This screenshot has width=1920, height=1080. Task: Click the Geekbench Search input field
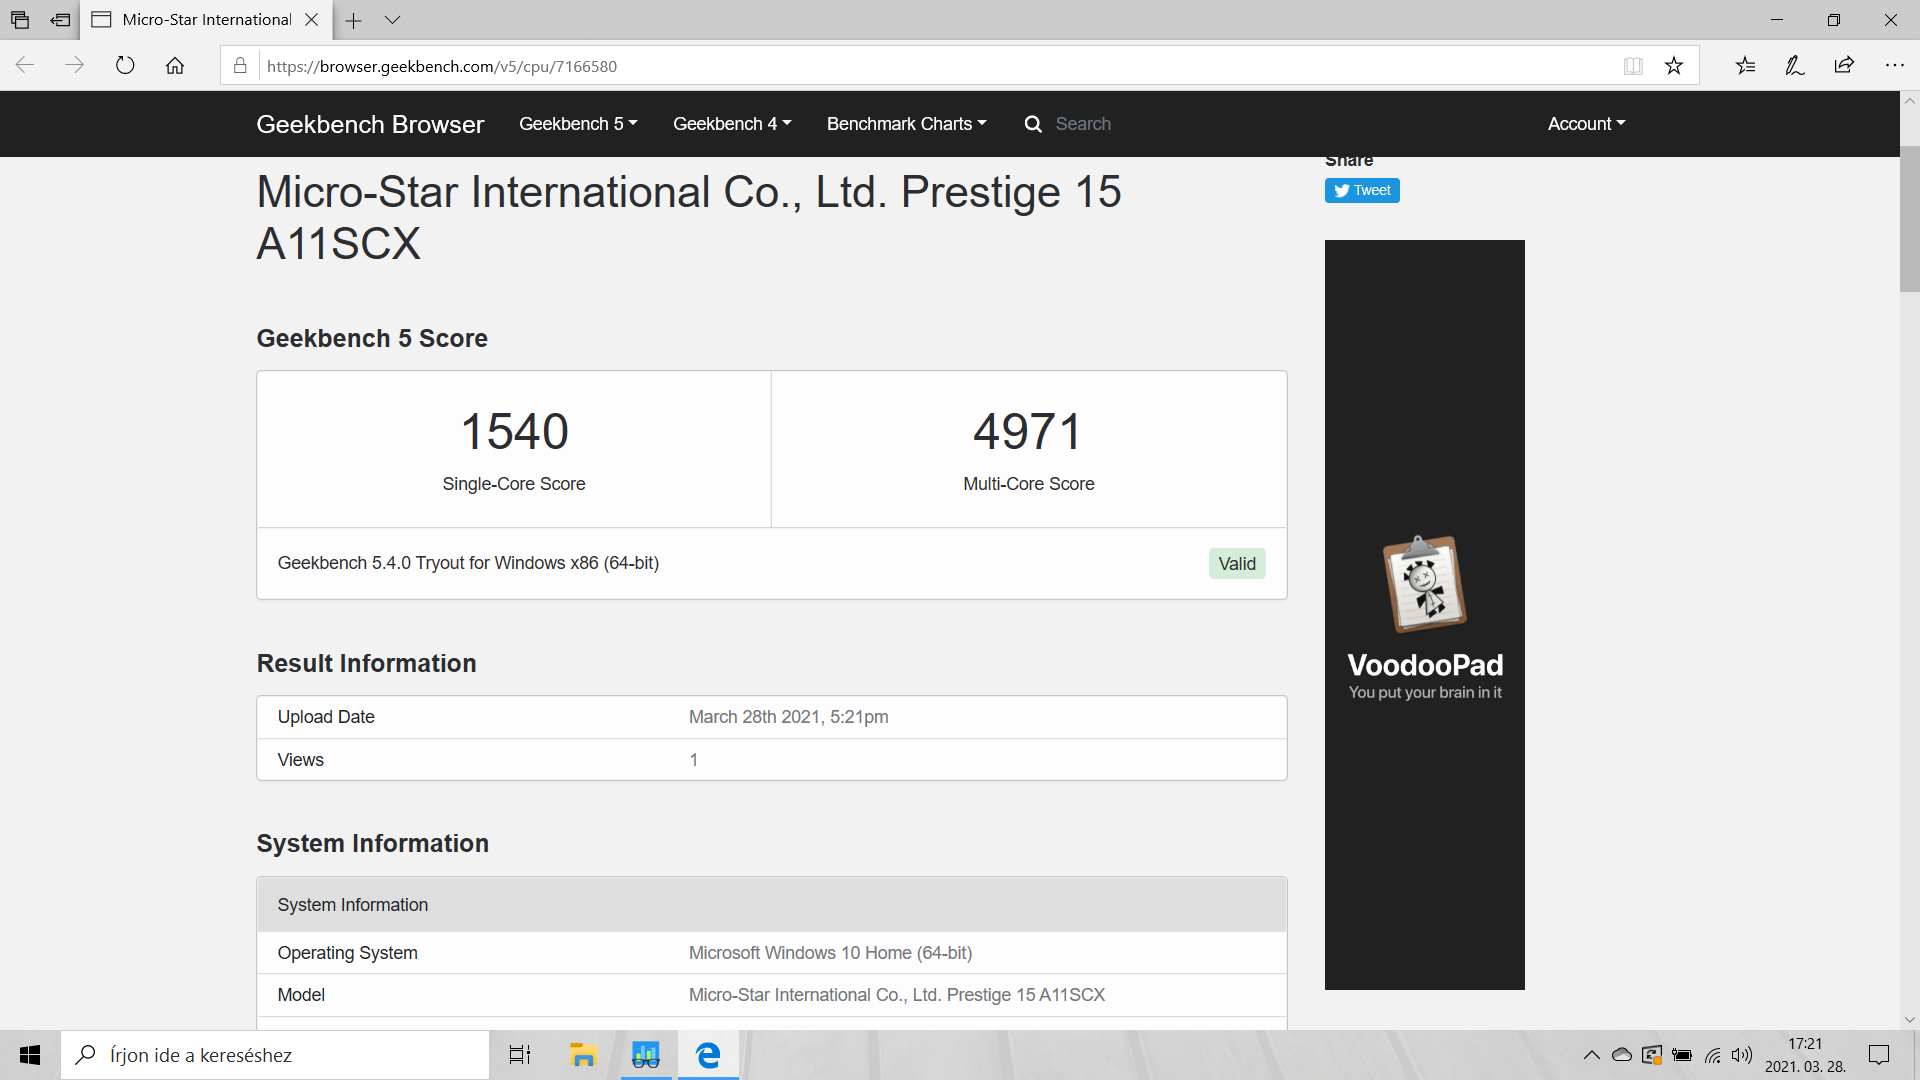click(x=1083, y=124)
